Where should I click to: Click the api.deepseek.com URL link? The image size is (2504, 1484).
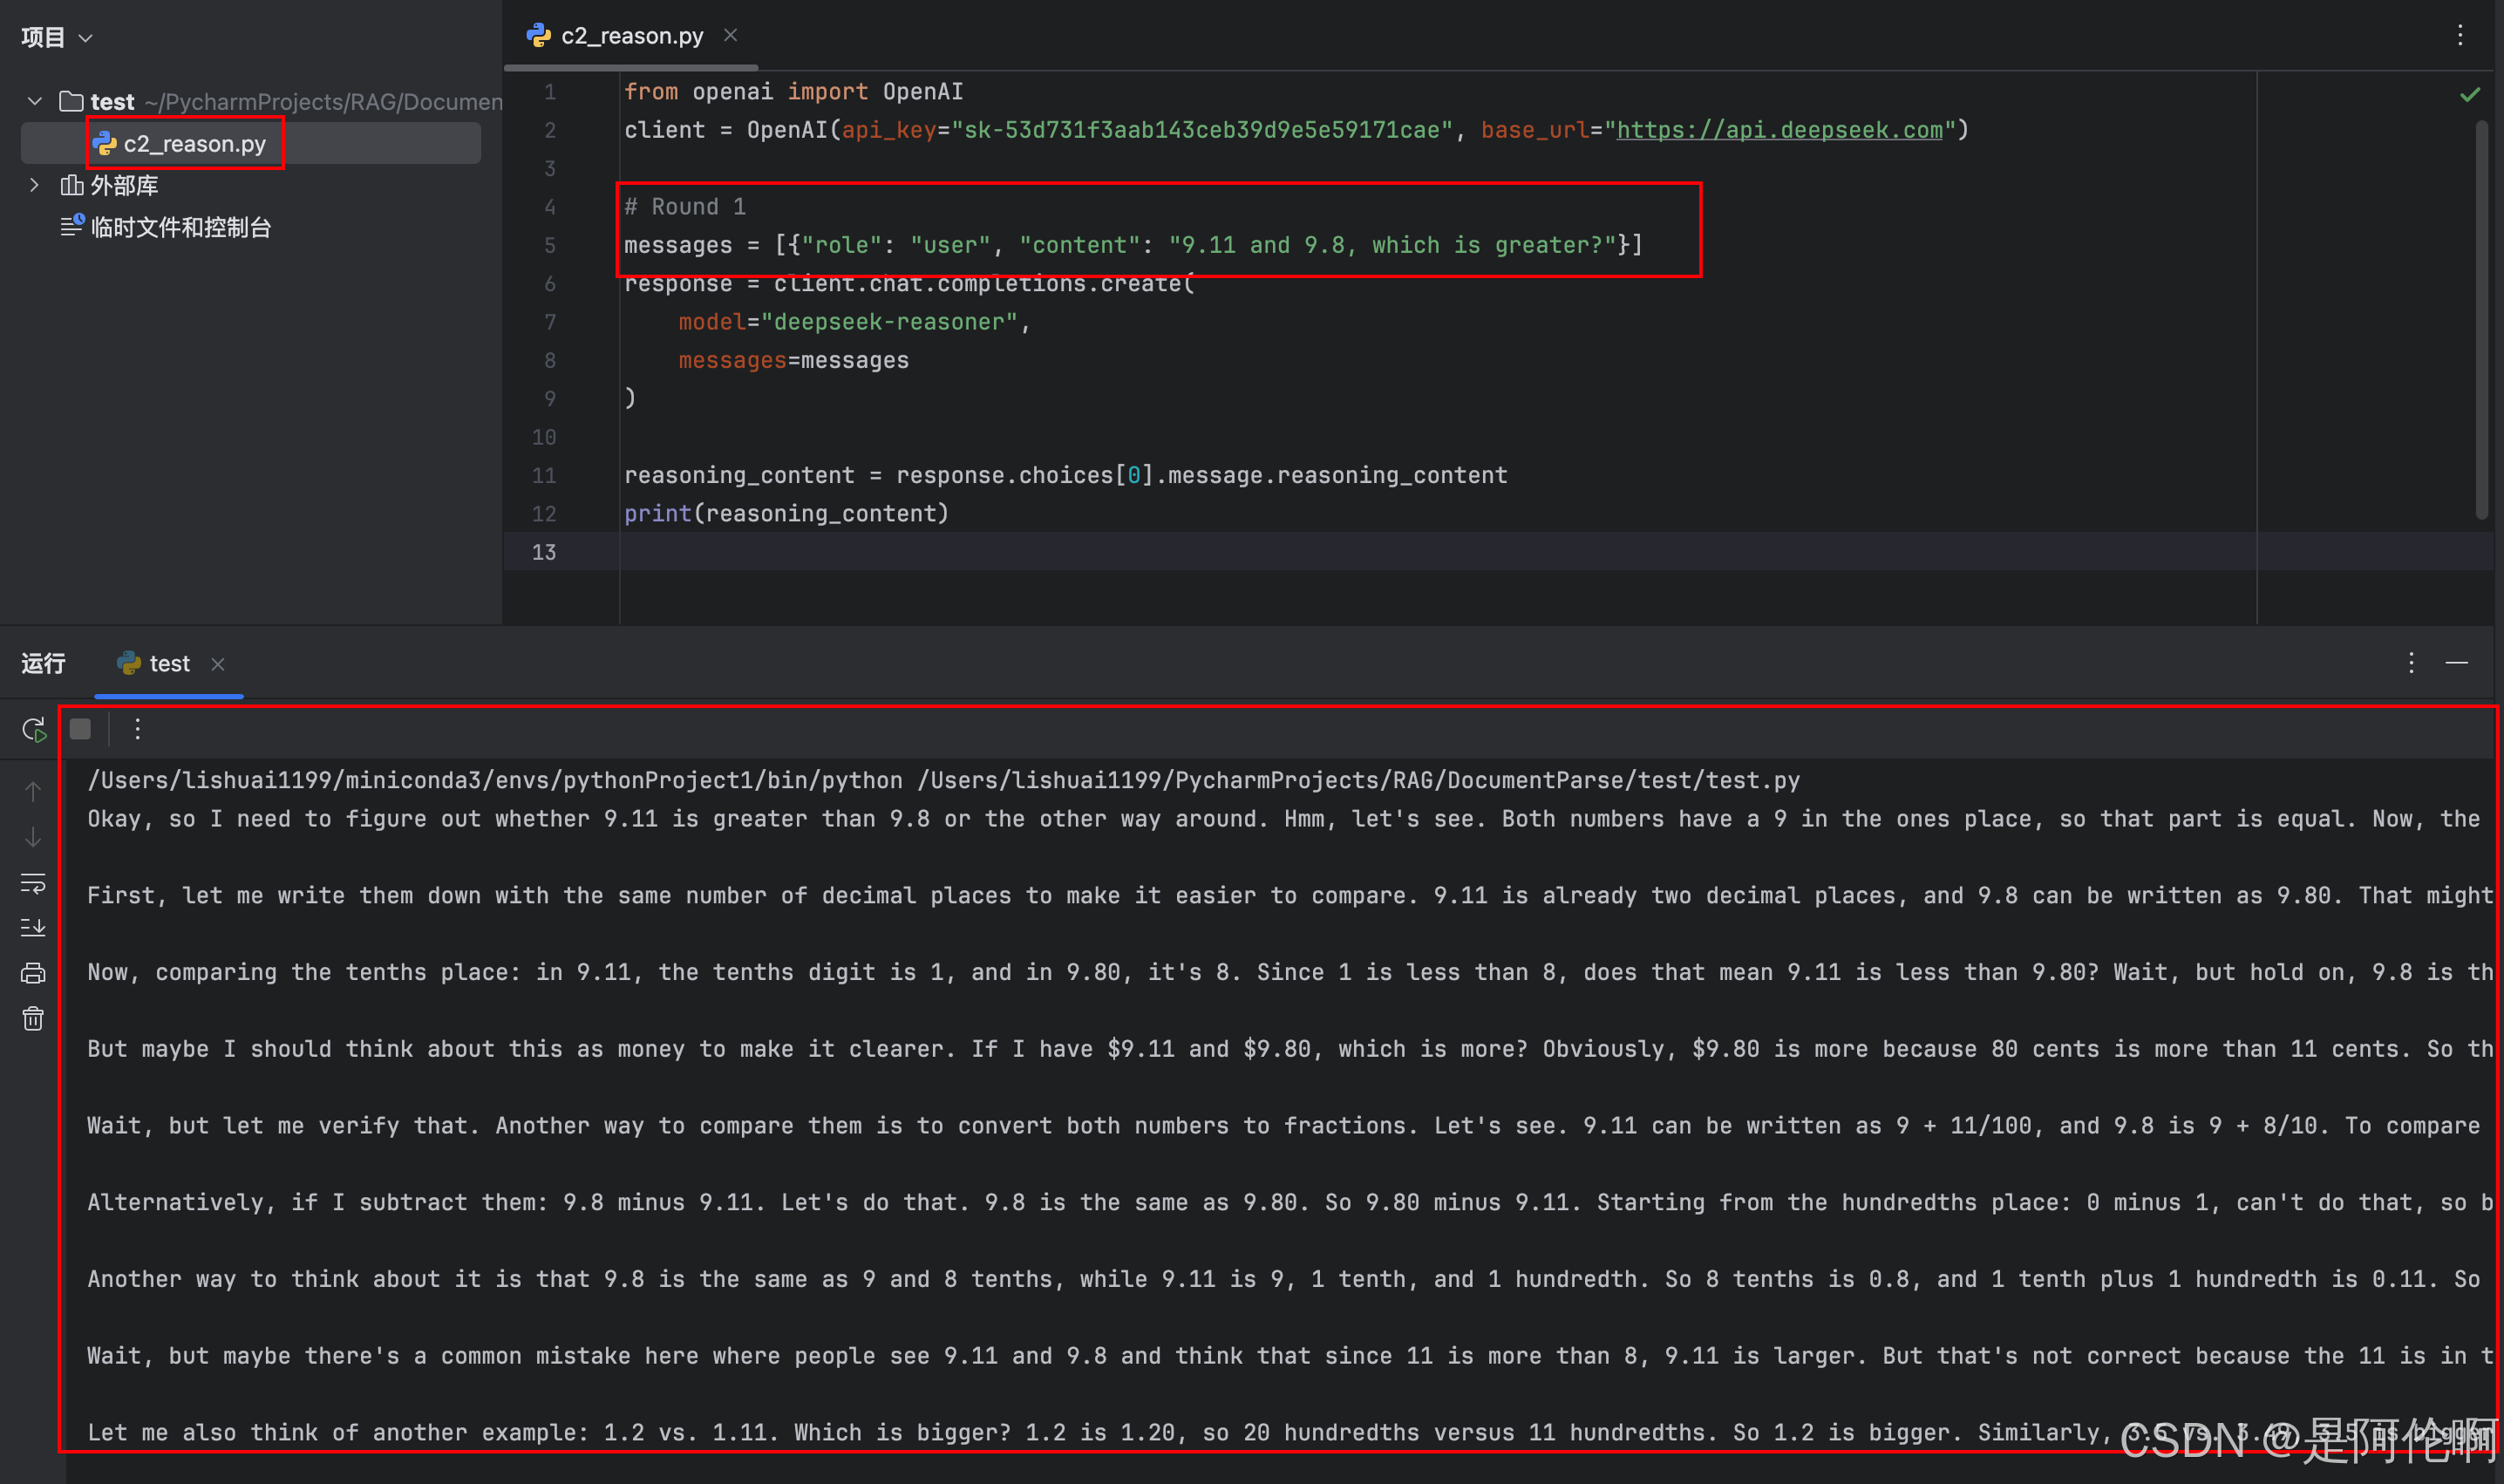1779,130
